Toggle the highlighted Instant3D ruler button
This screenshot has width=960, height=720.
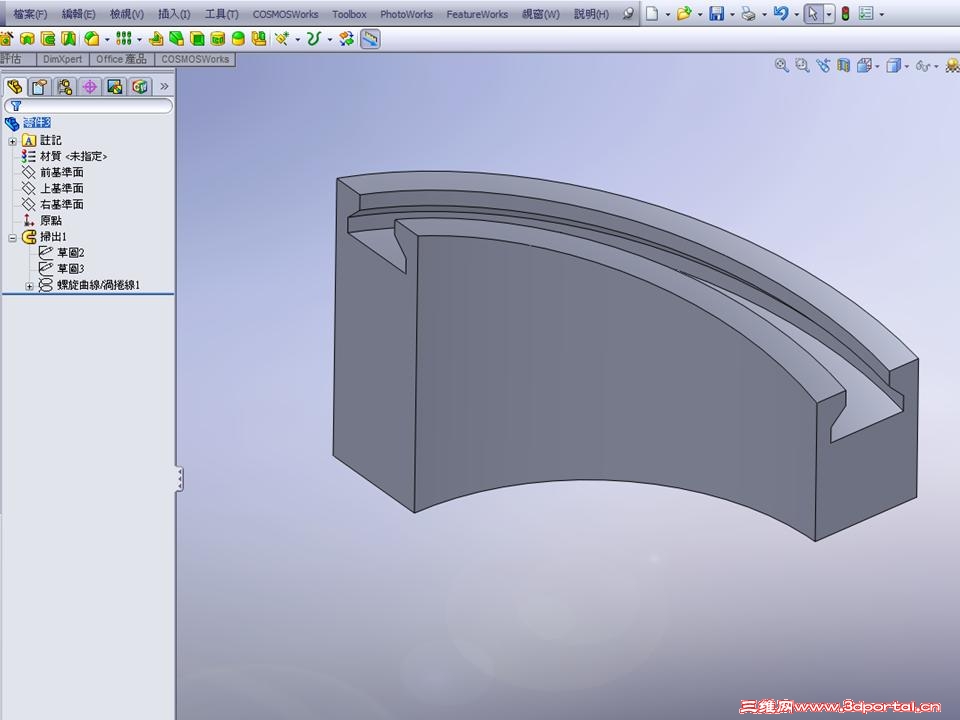point(370,39)
